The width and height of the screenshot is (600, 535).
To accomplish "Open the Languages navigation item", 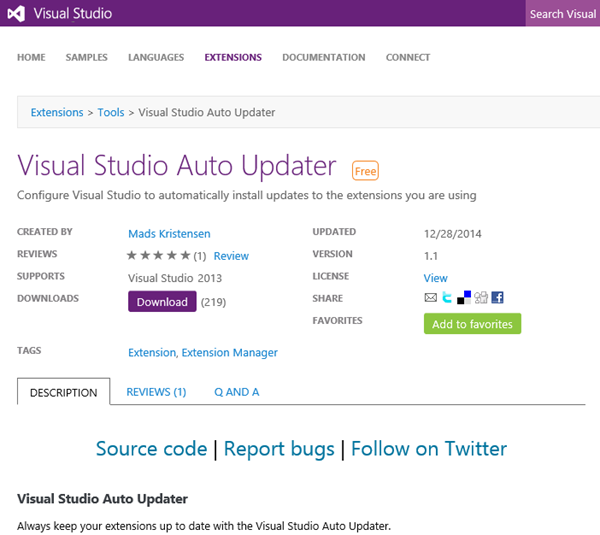I will point(156,58).
